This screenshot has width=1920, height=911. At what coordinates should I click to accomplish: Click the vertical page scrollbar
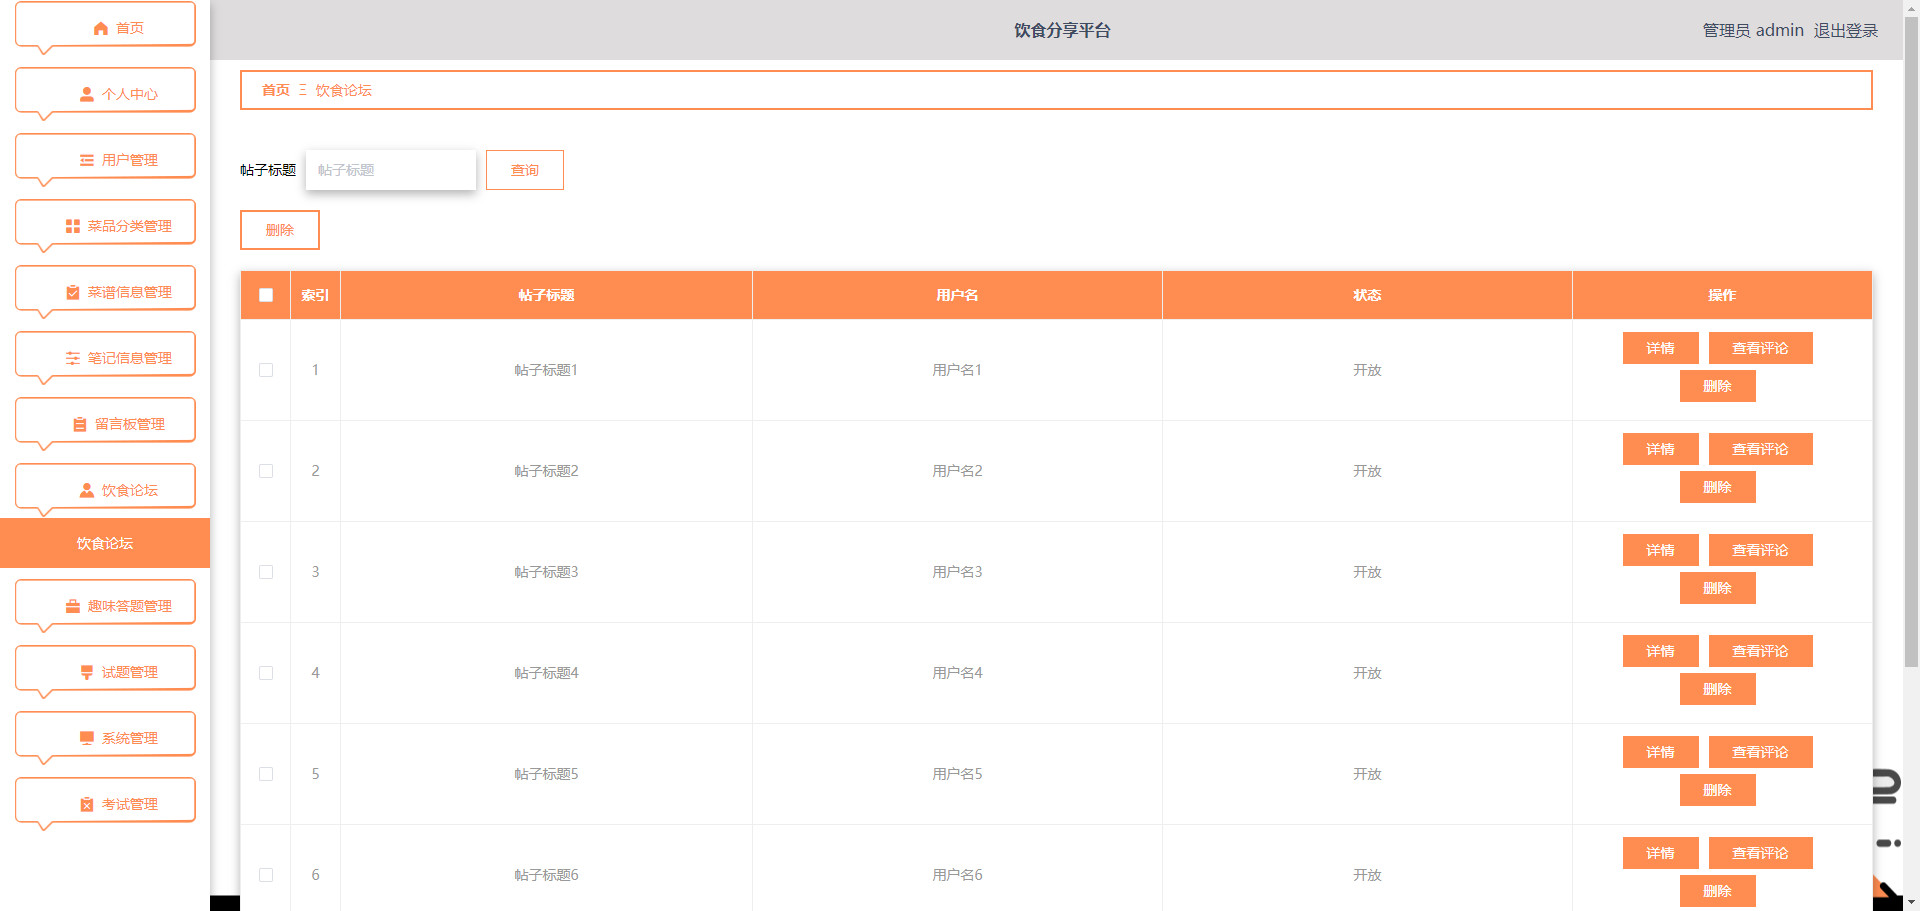[1911, 340]
